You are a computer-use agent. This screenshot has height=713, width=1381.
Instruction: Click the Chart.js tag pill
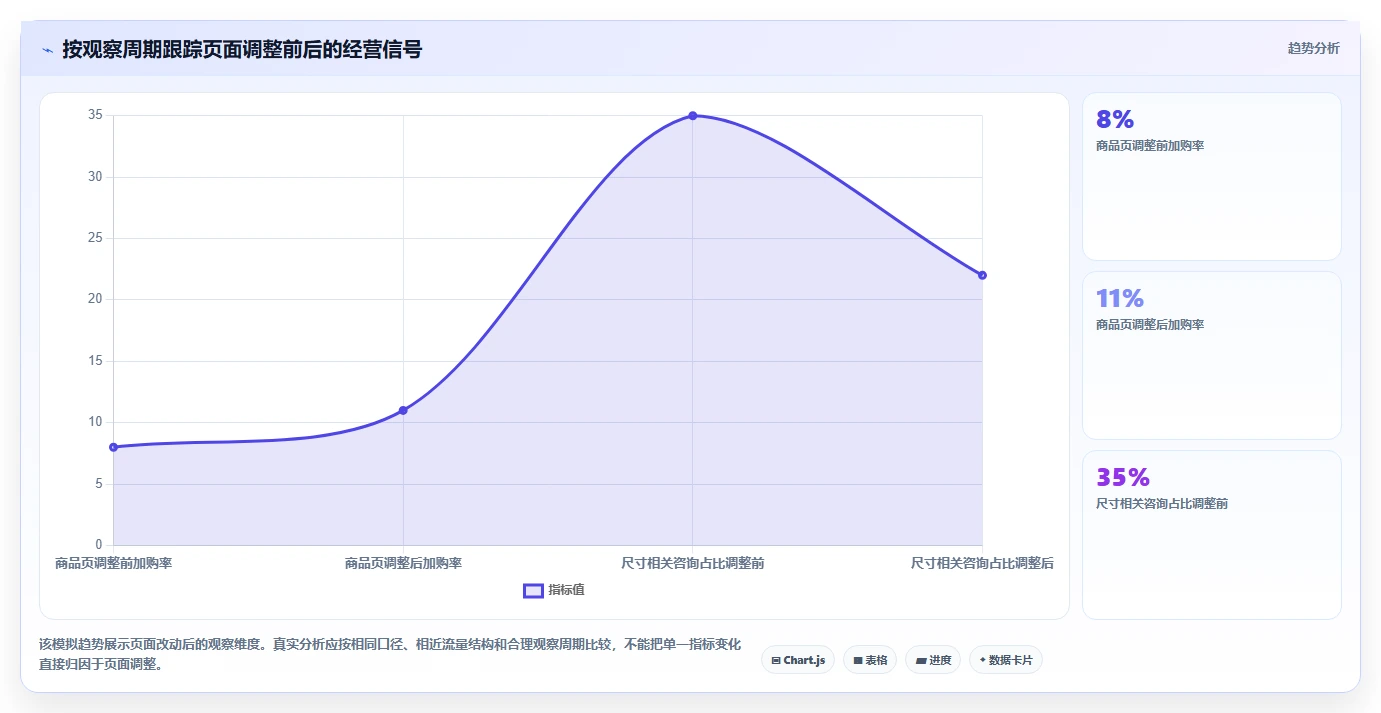coord(798,660)
